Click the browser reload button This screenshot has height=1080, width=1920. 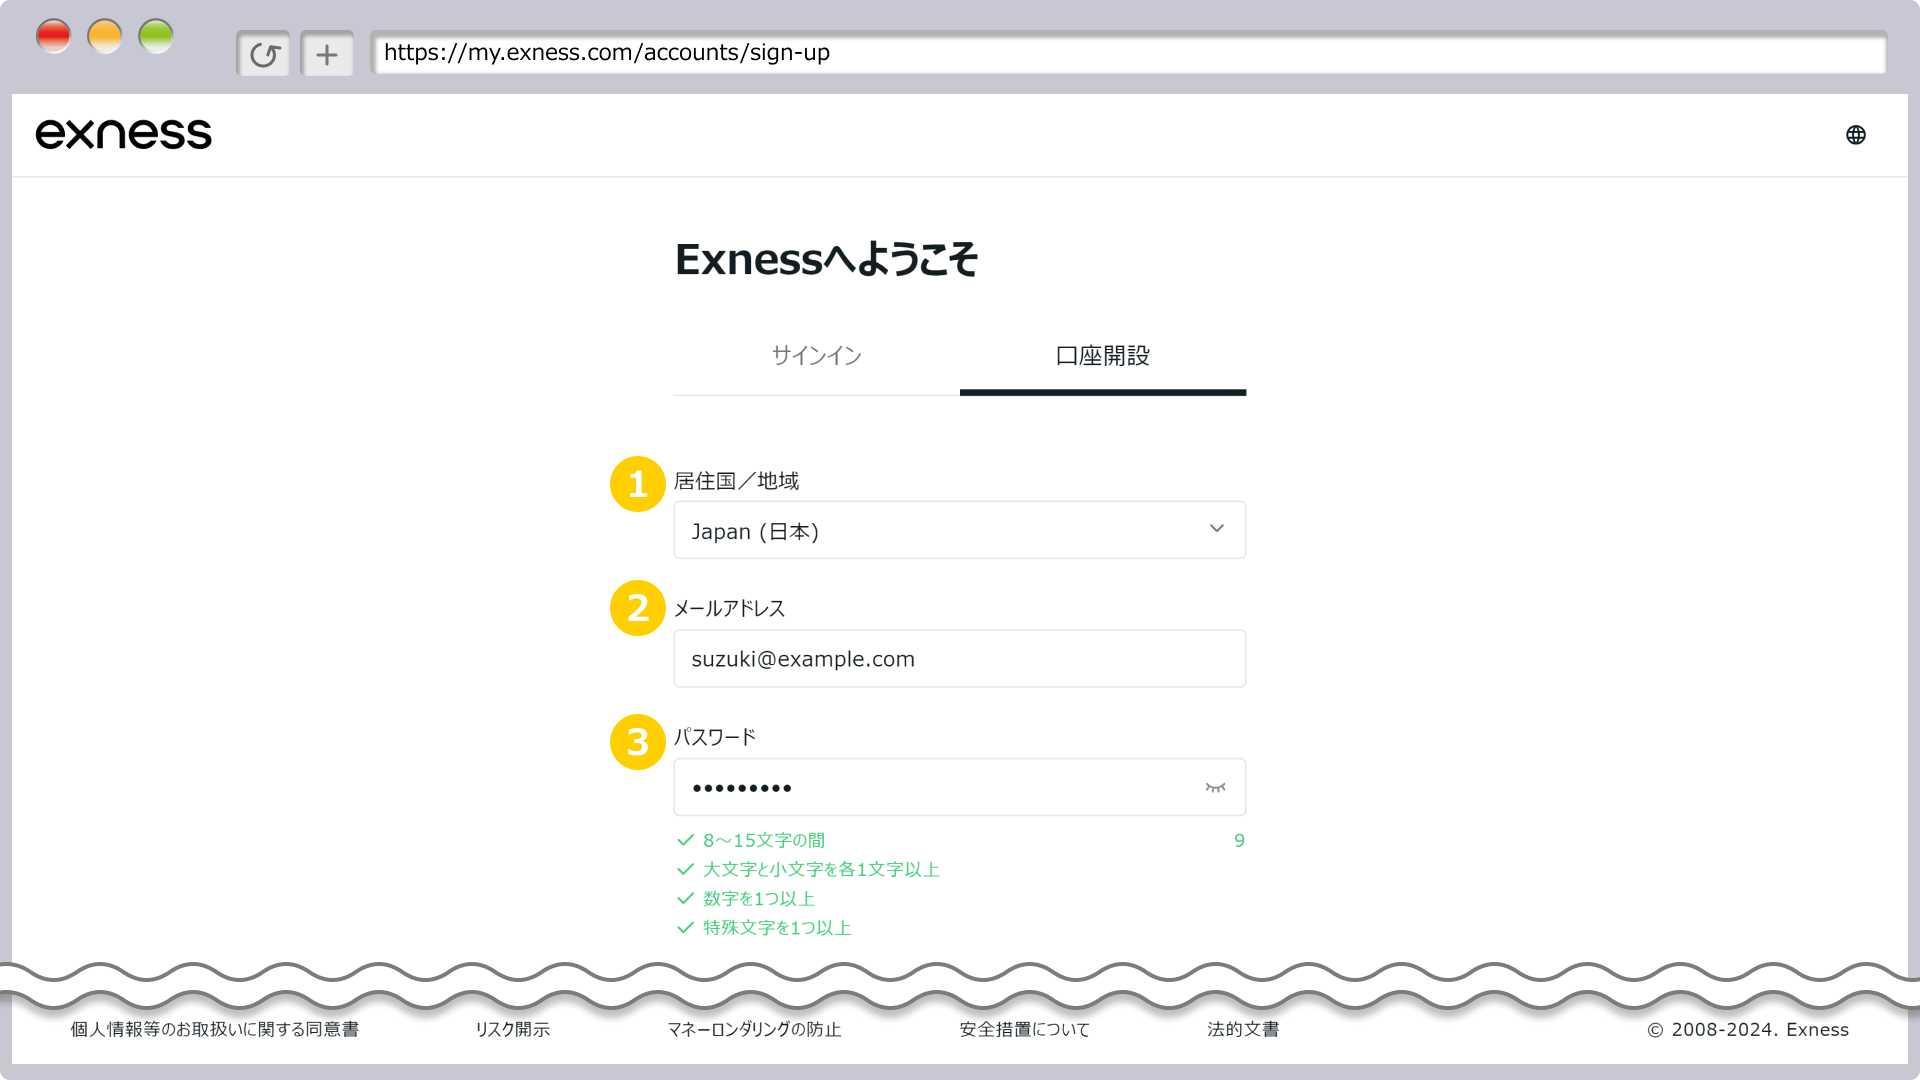(264, 54)
